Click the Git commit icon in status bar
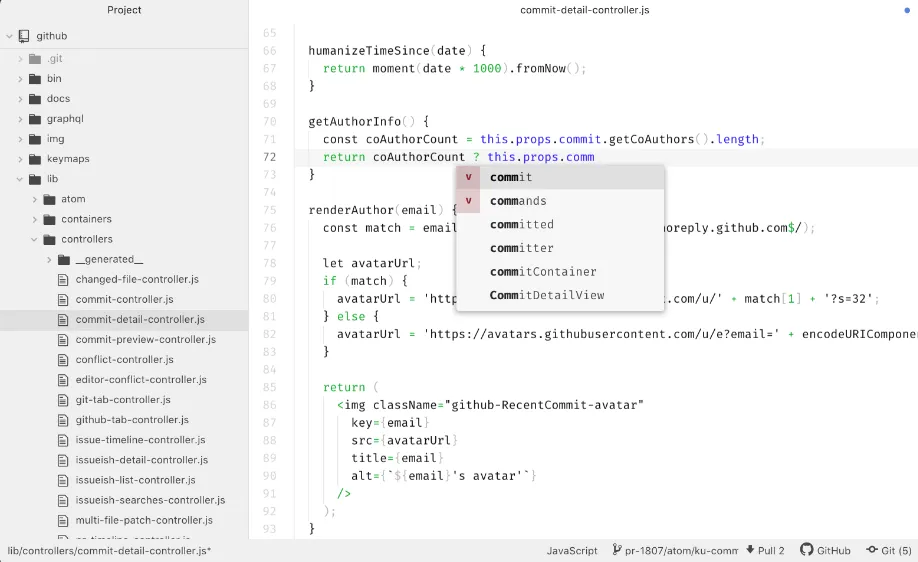The height and width of the screenshot is (562, 918). pyautogui.click(x=872, y=550)
